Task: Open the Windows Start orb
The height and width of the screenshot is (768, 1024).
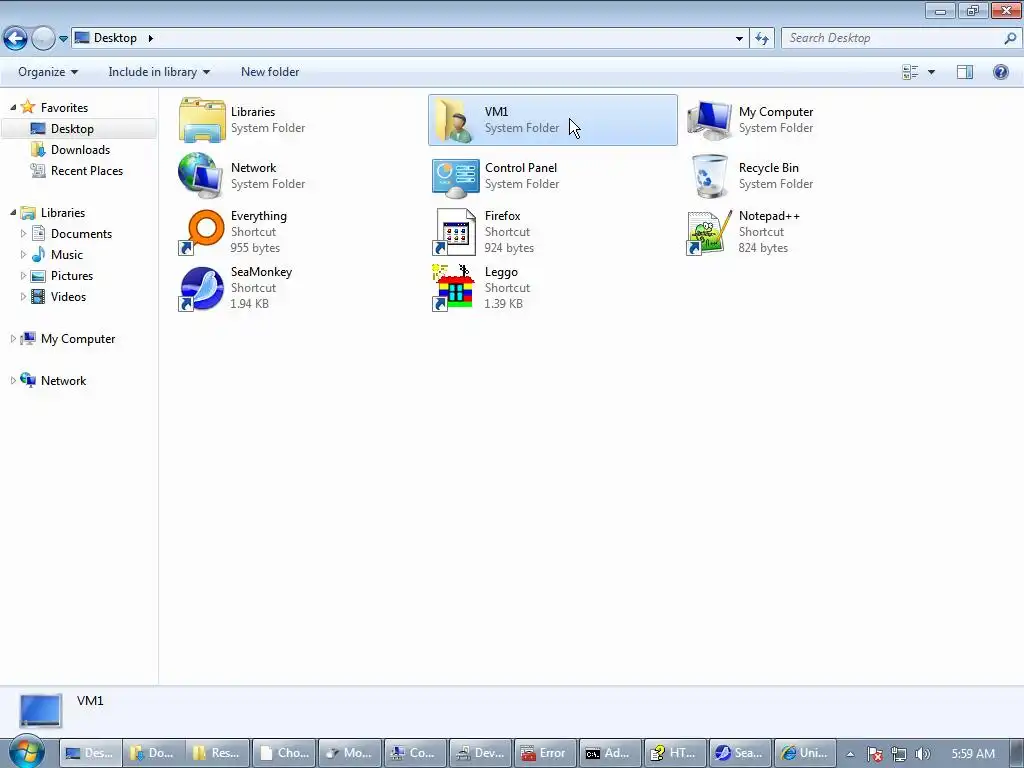Action: (26, 752)
